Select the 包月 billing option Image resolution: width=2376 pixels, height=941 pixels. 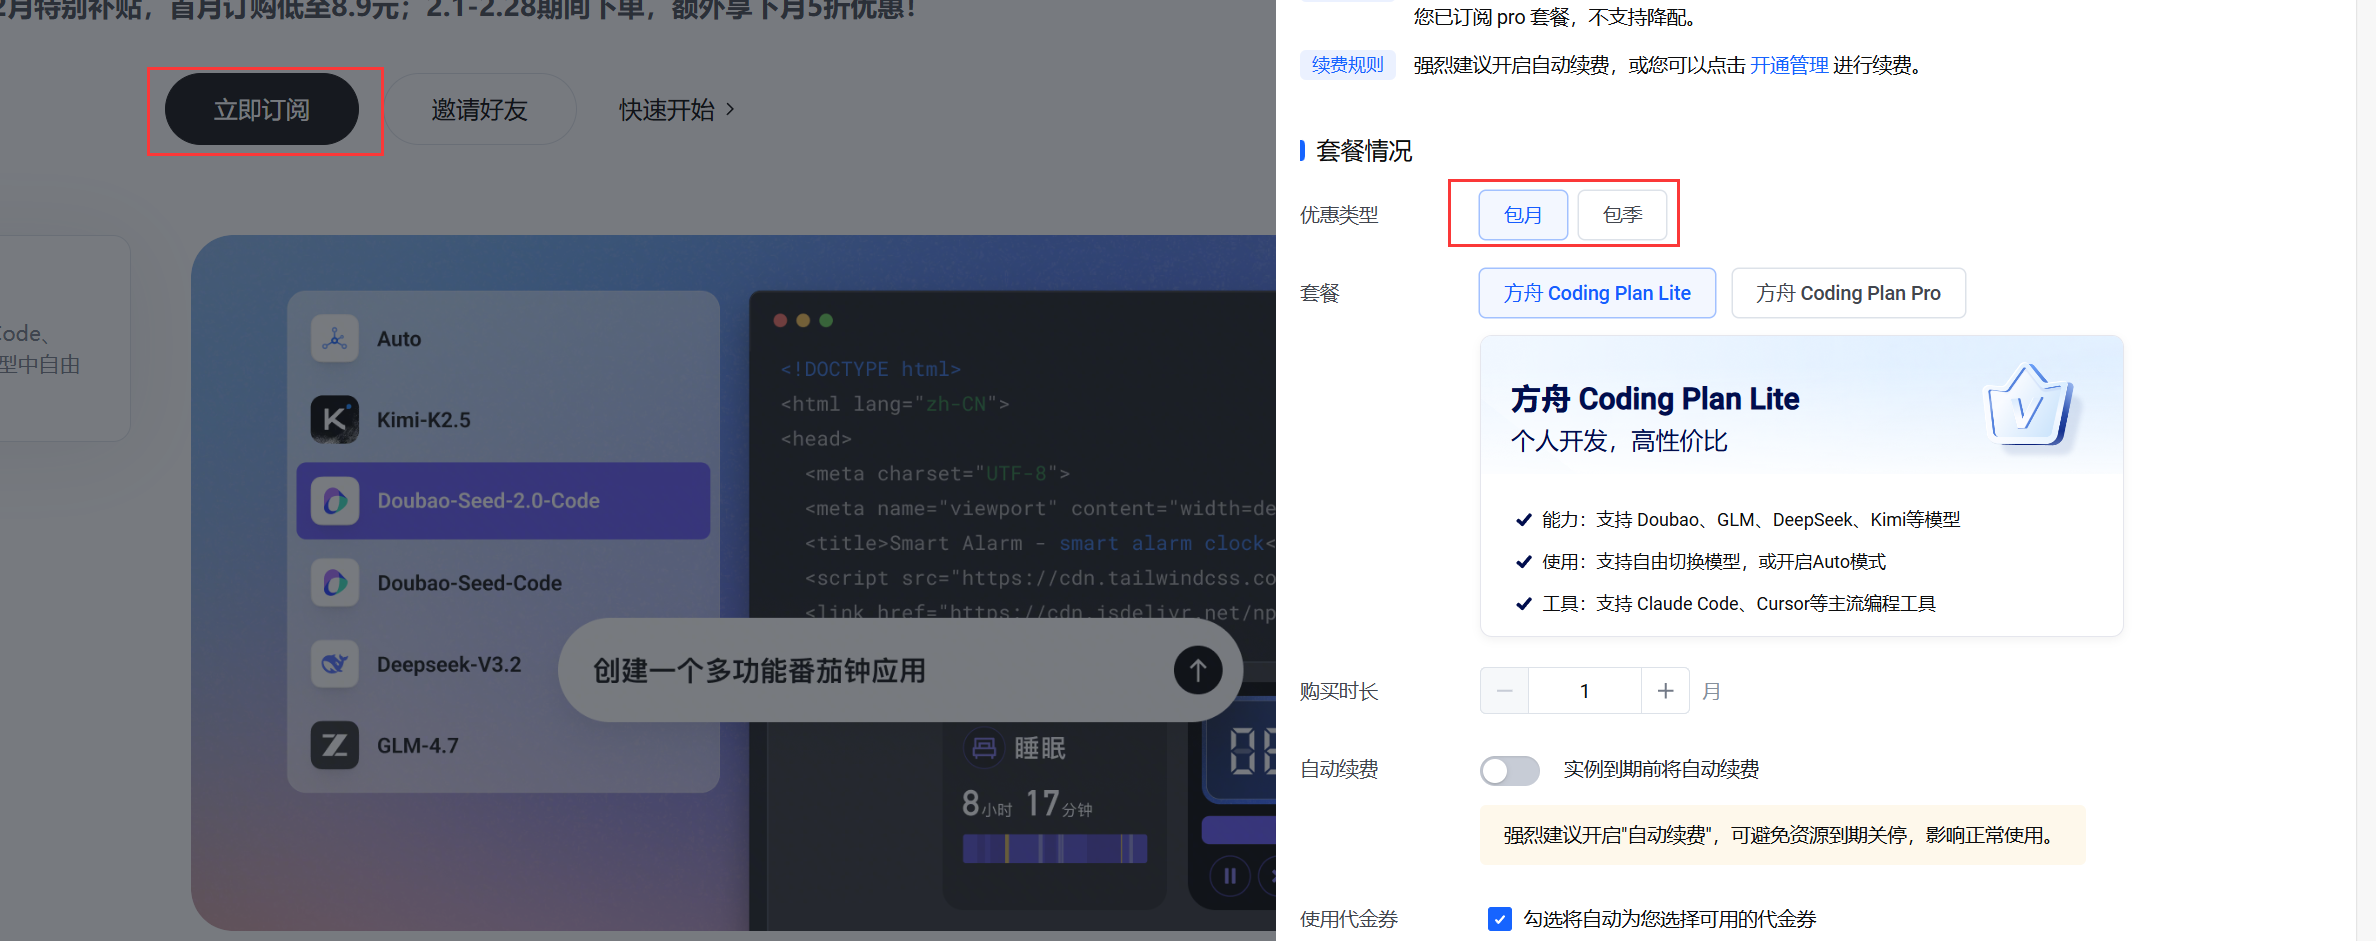coord(1522,215)
